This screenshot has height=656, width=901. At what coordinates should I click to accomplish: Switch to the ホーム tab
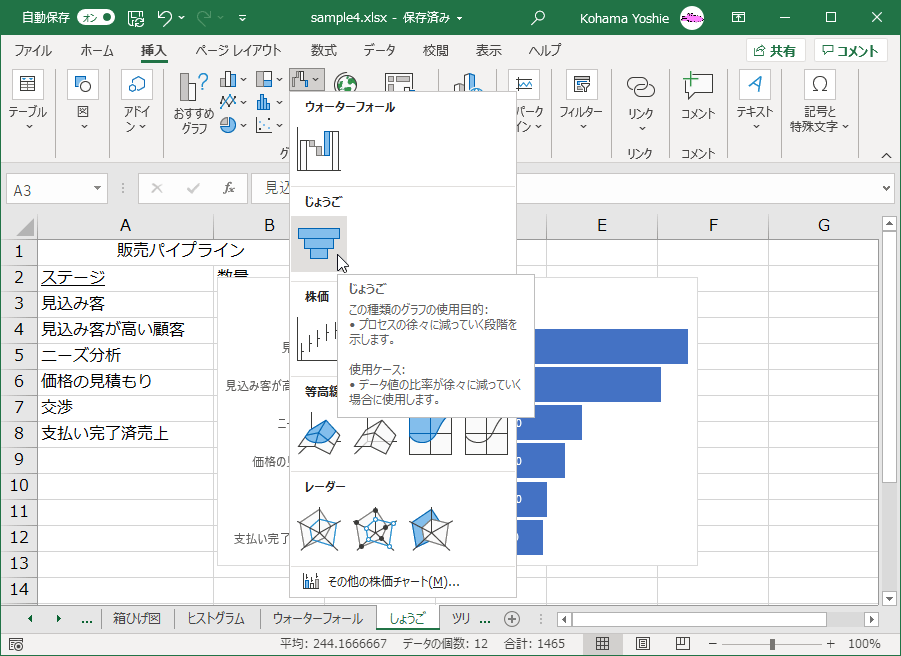click(x=97, y=51)
